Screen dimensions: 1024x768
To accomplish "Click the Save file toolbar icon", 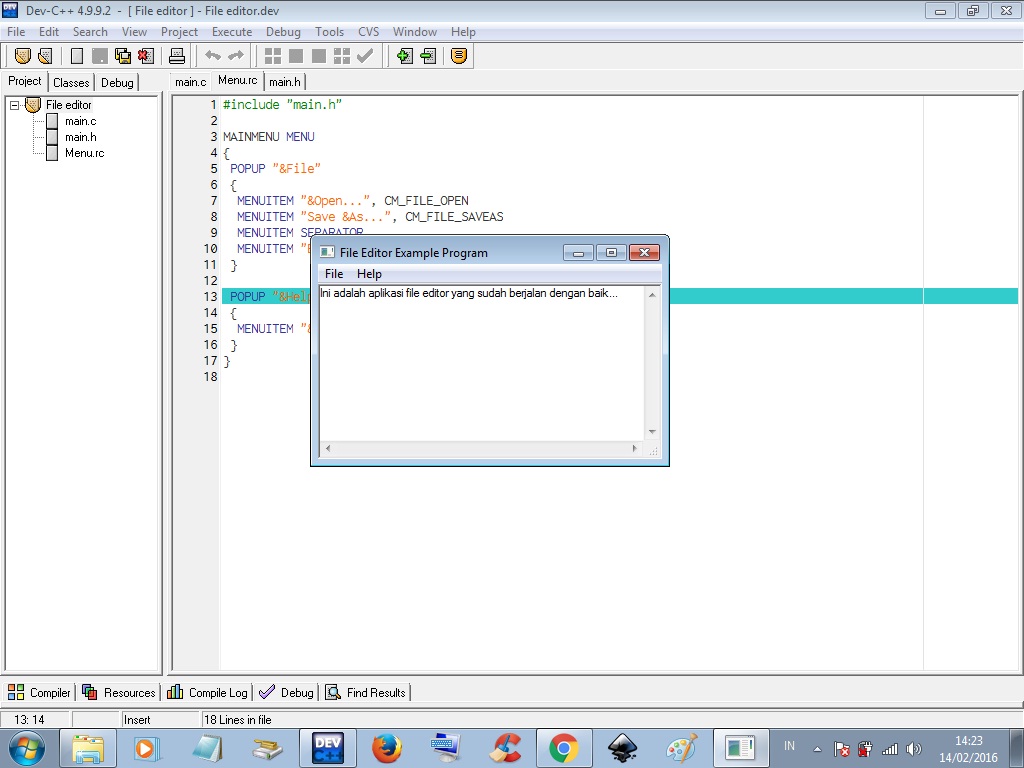I will (x=100, y=56).
